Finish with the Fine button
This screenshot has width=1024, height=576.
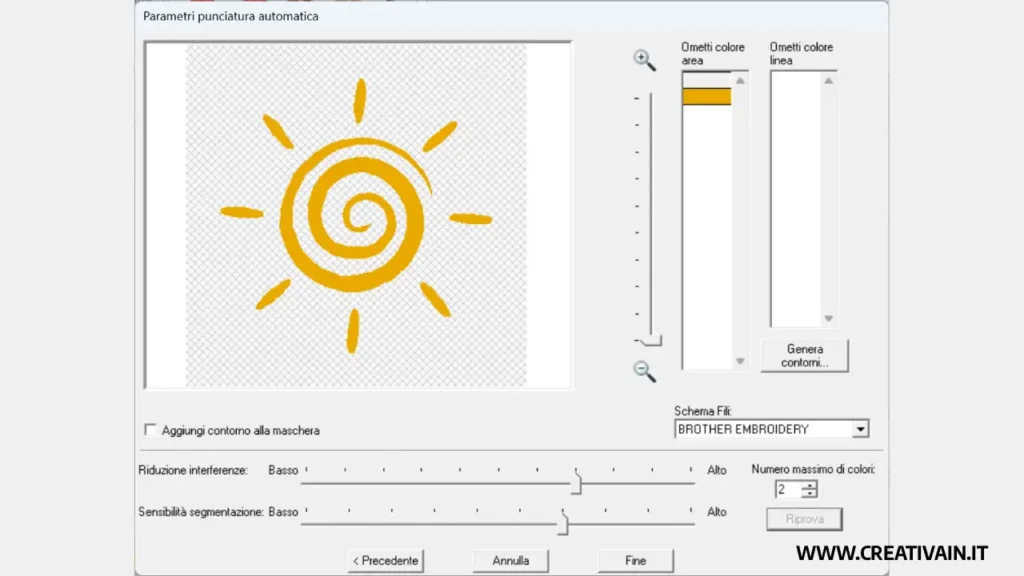pos(635,560)
